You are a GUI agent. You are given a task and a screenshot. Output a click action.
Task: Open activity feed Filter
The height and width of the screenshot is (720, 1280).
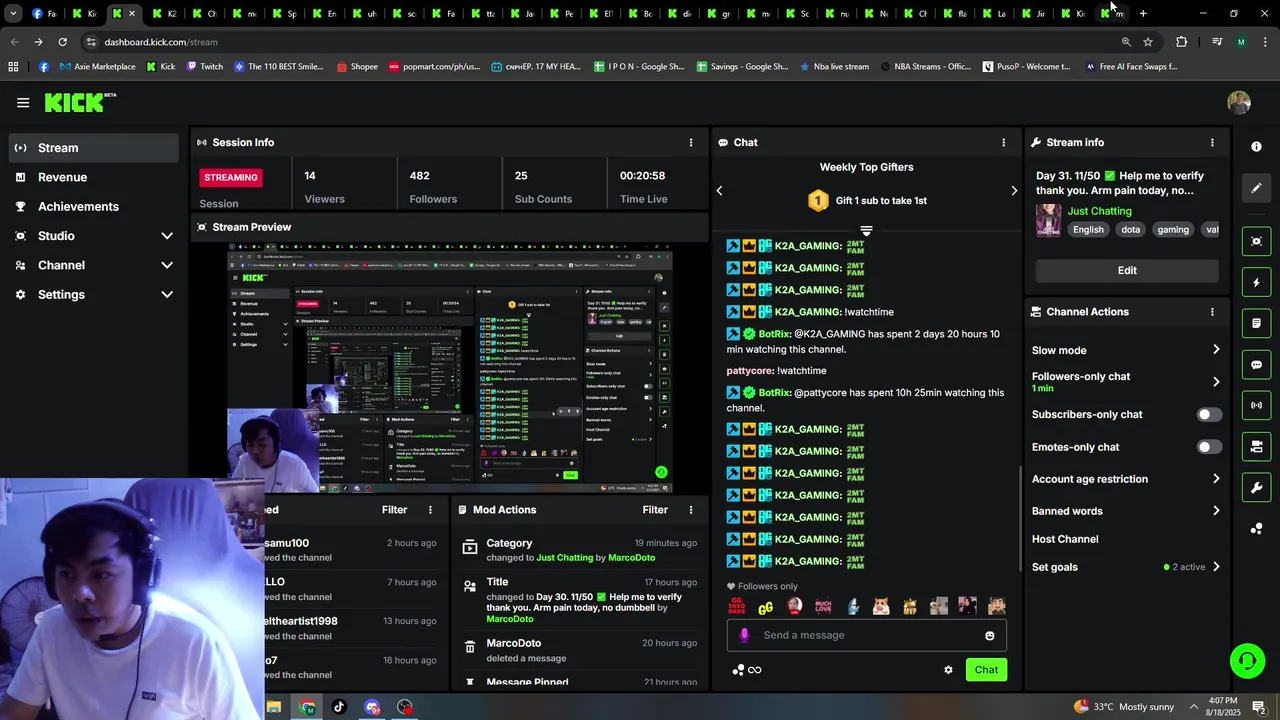tap(394, 510)
